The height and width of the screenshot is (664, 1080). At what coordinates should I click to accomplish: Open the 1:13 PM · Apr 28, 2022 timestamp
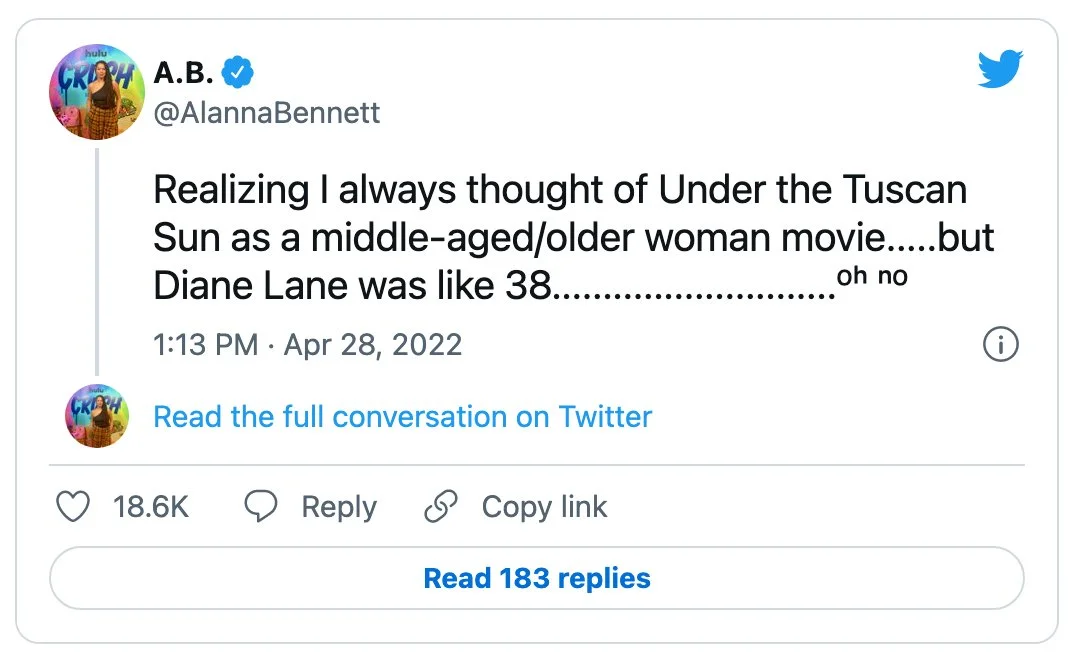pyautogui.click(x=307, y=345)
